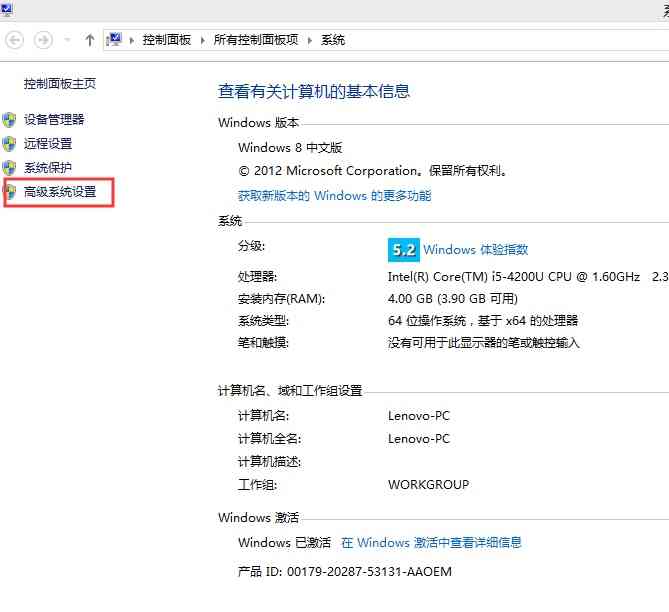Click the computer icon in the address bar

(114, 40)
